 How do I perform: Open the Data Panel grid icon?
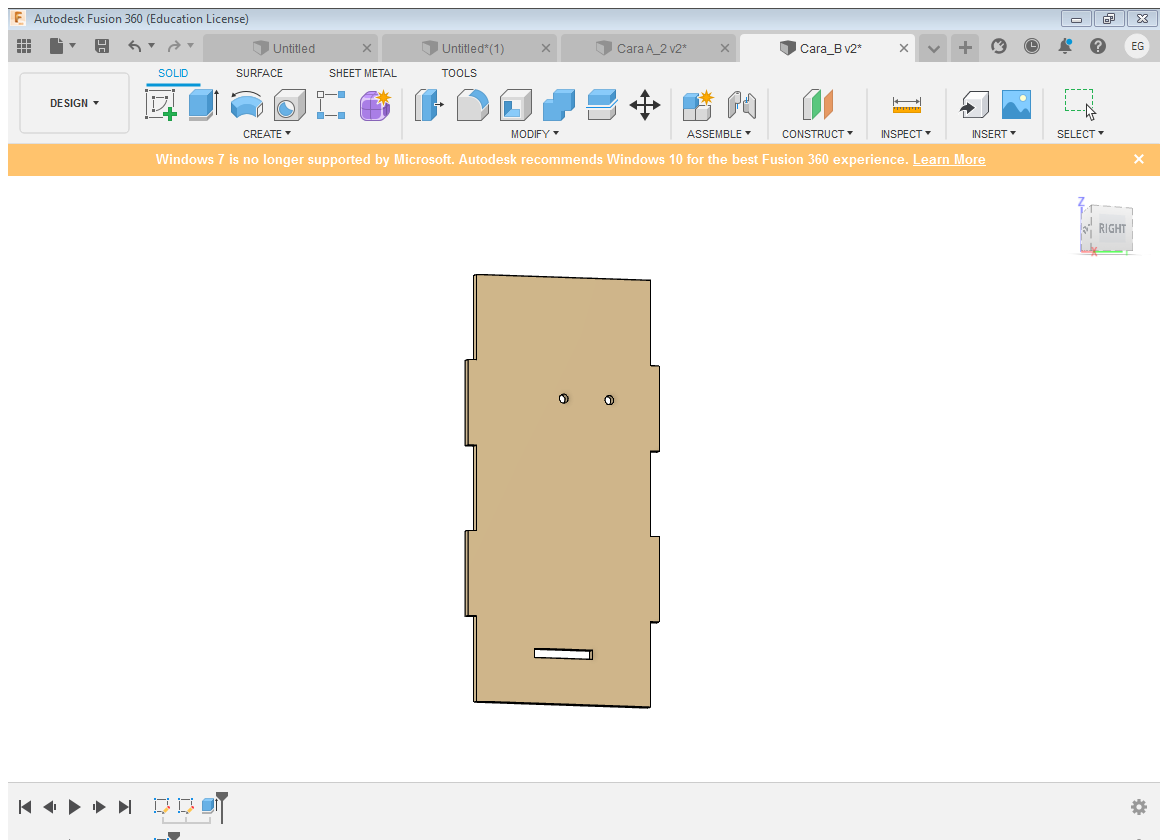click(x=24, y=47)
